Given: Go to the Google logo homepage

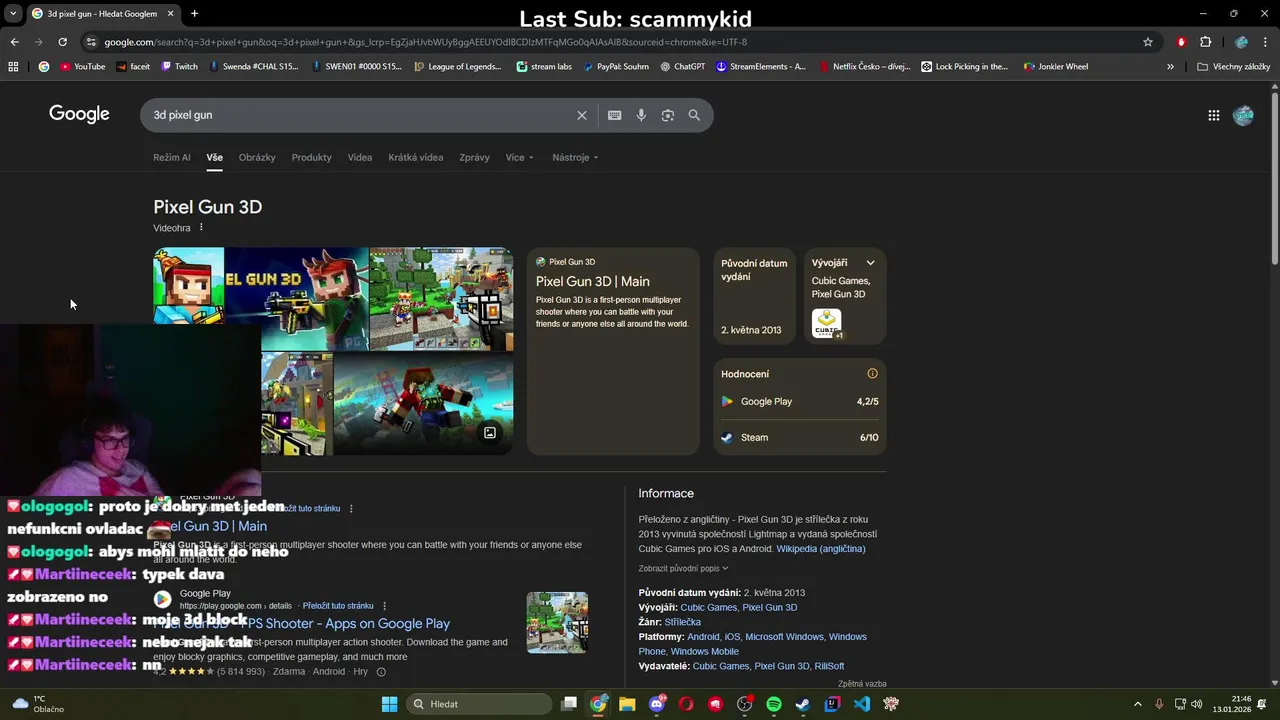Looking at the screenshot, I should (x=79, y=114).
